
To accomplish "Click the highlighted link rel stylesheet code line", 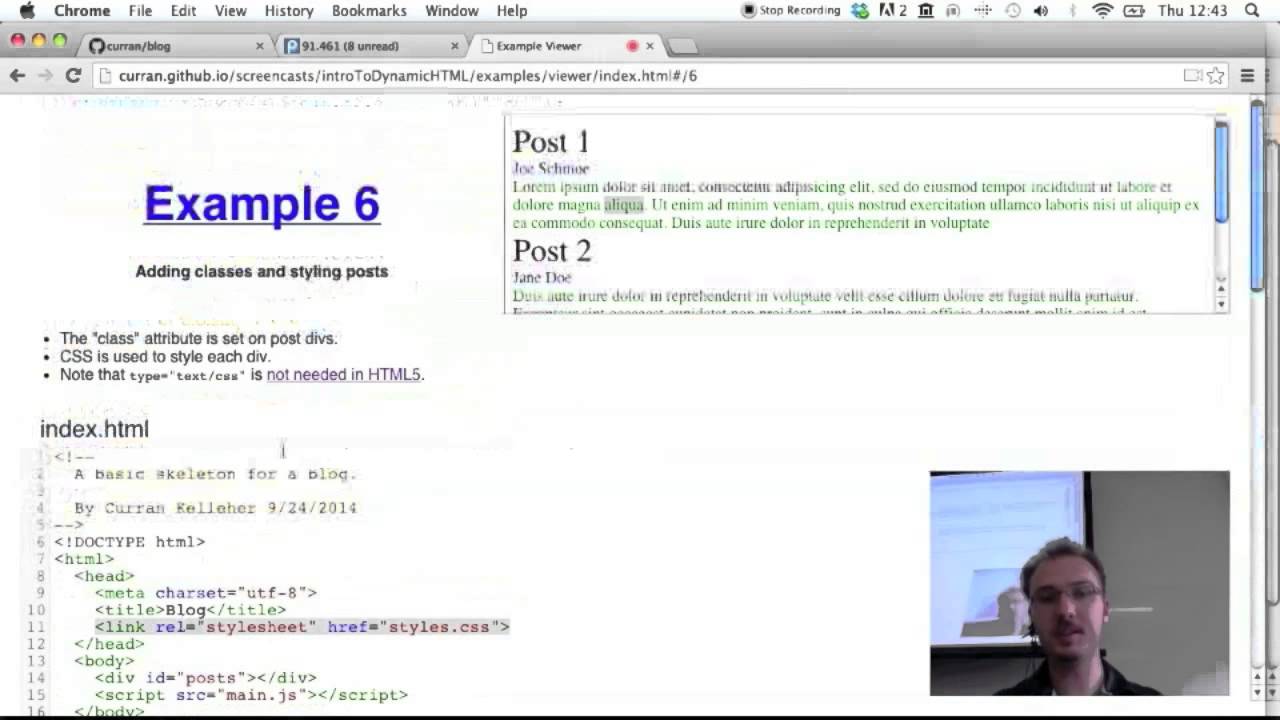I will click(x=302, y=627).
